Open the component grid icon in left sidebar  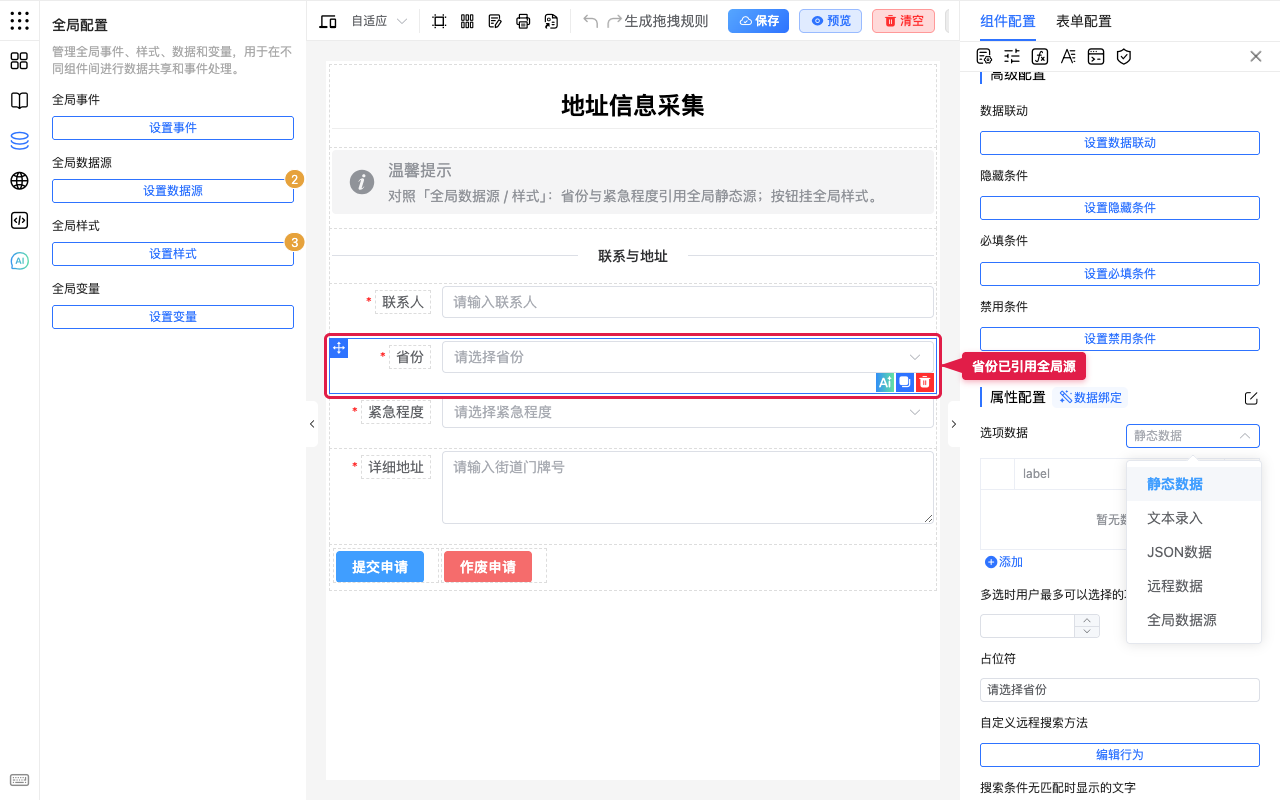click(x=19, y=61)
